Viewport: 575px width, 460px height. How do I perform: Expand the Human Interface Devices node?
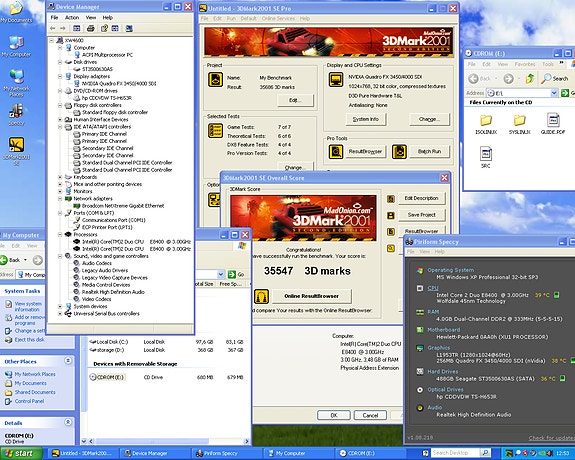[x=60, y=120]
